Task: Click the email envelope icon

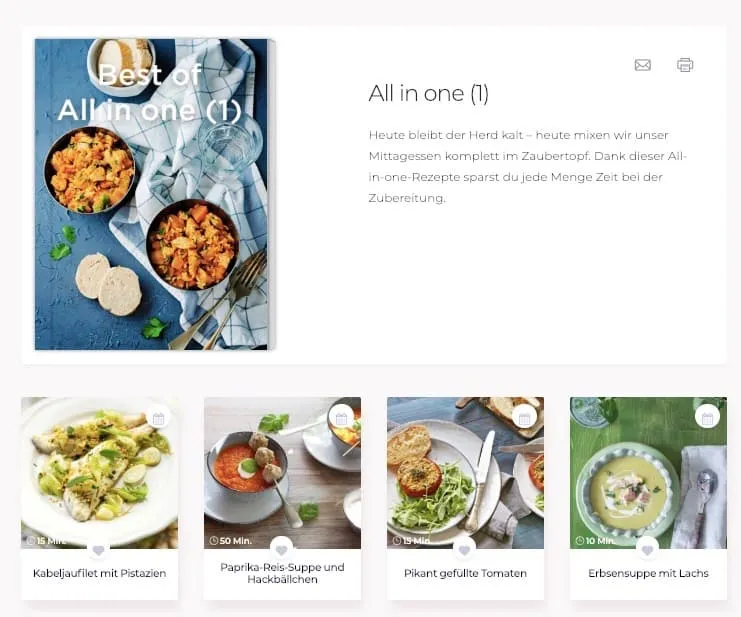Action: (x=643, y=65)
